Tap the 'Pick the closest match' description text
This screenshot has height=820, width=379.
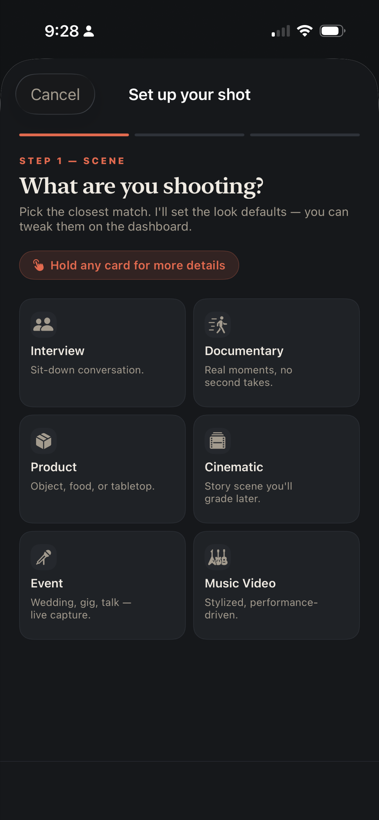coord(184,220)
